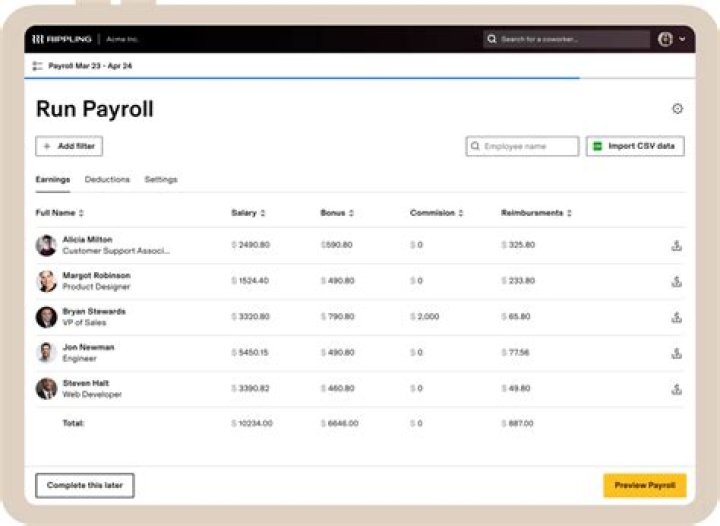This screenshot has width=720, height=526.
Task: Click the Employee name search field
Action: pyautogui.click(x=523, y=146)
